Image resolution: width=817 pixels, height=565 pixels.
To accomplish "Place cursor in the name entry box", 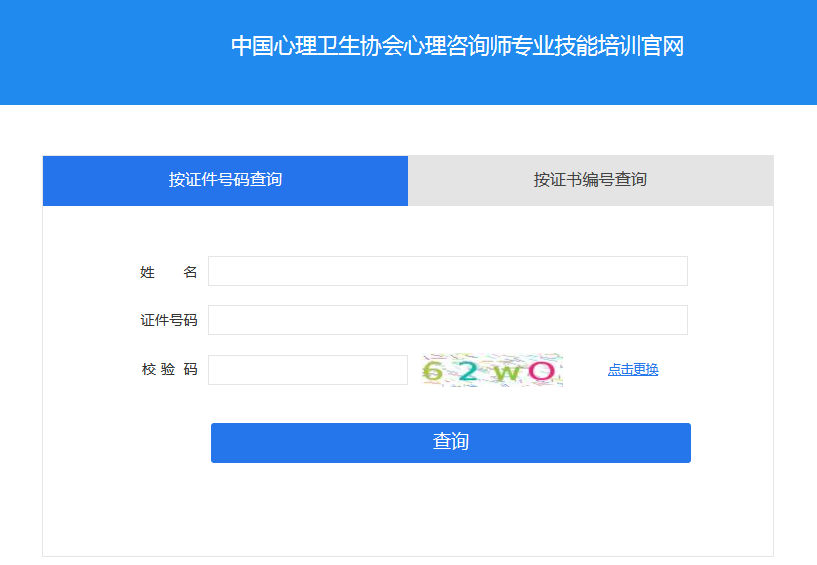I will pos(447,271).
